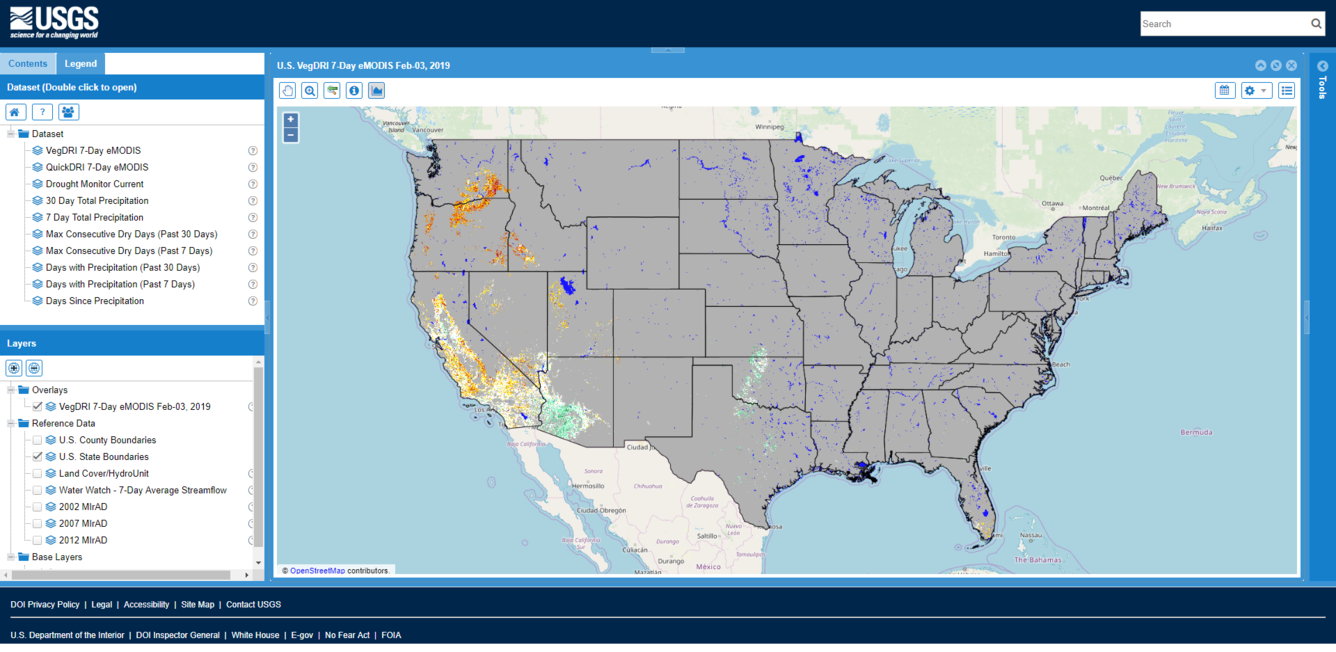Open the settings gear dropdown

click(x=1256, y=90)
